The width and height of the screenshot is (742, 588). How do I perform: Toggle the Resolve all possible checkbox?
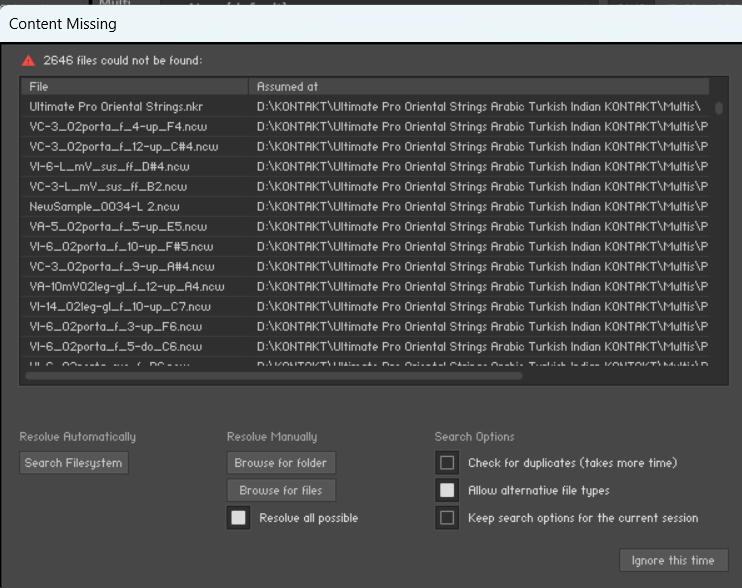coord(238,518)
